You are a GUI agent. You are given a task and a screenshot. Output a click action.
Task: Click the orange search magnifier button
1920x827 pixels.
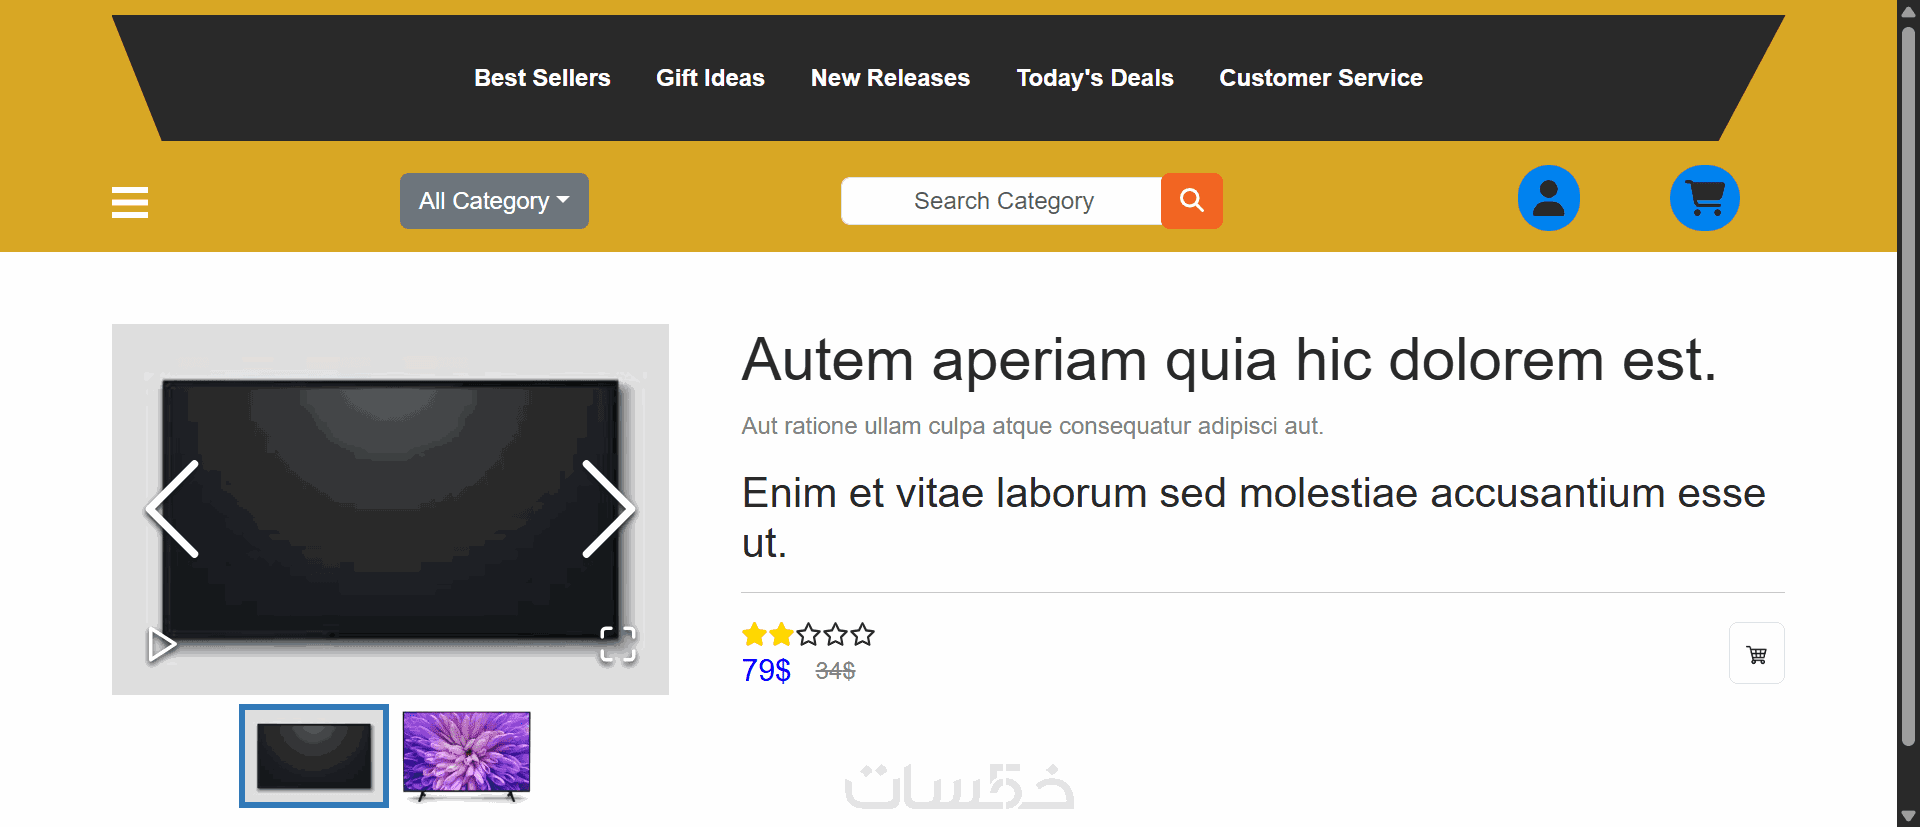coord(1191,201)
